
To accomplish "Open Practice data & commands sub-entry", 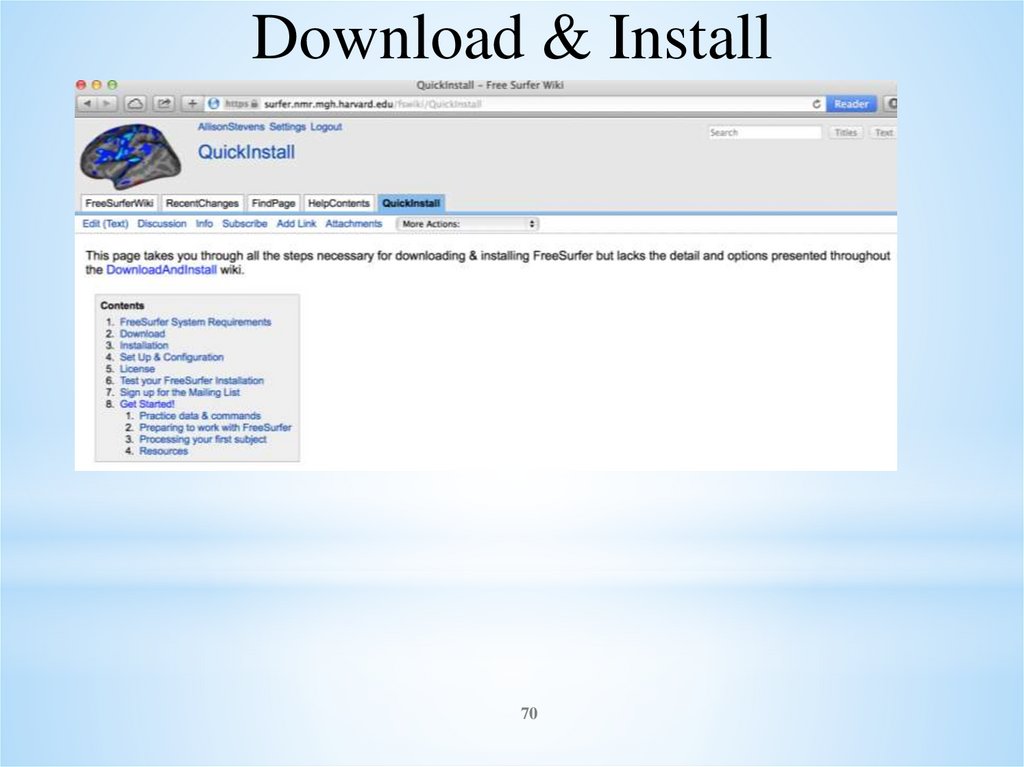I will 200,416.
